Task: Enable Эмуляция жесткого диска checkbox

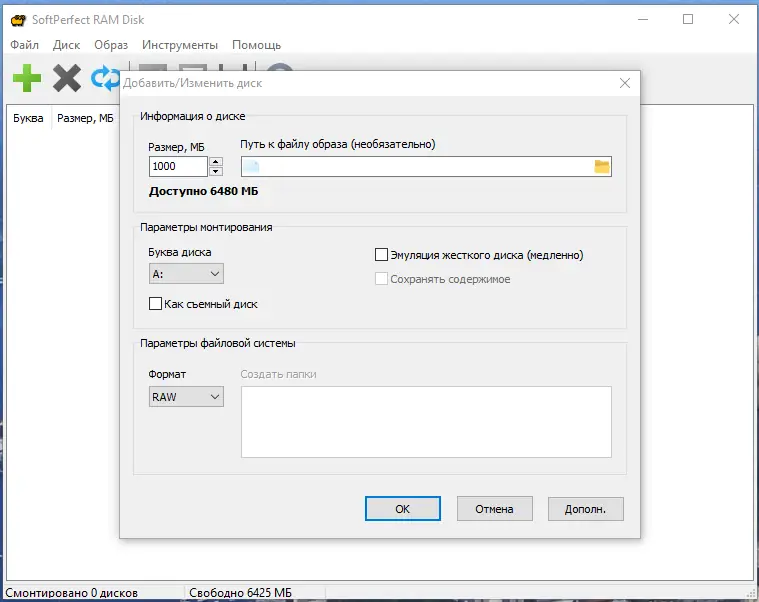Action: (381, 255)
